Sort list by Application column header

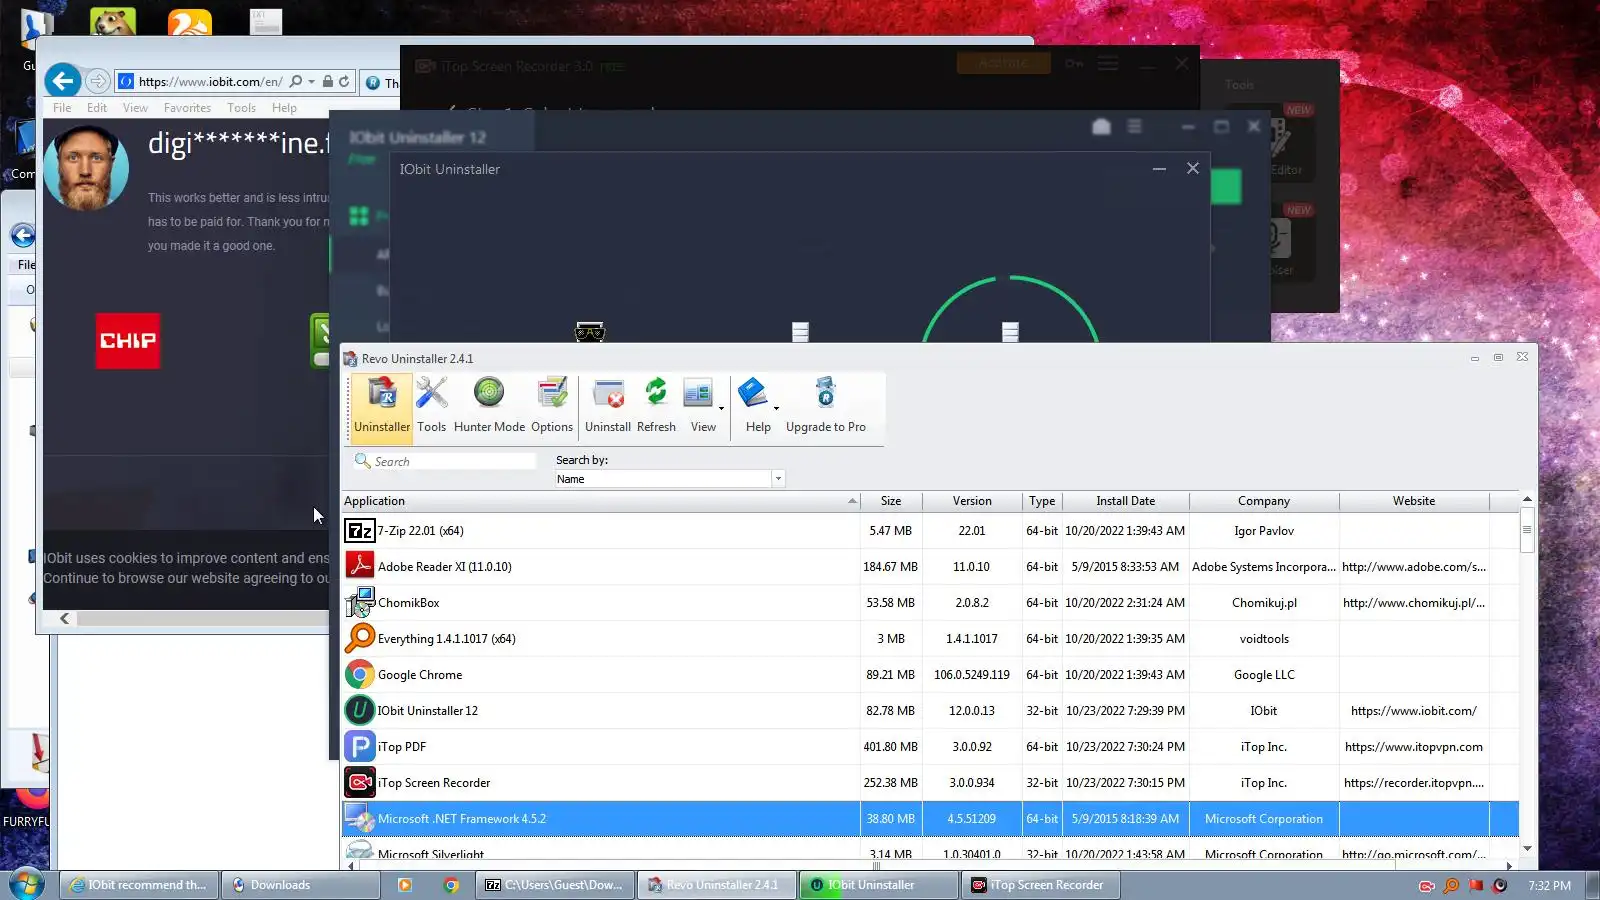(x=601, y=501)
